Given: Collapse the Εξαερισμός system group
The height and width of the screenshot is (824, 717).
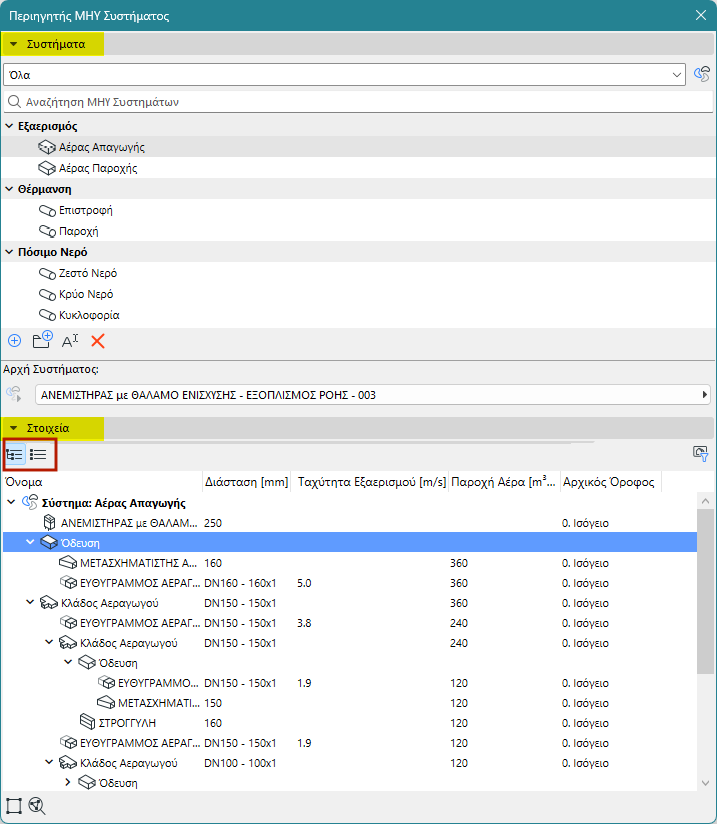Looking at the screenshot, I should [x=9, y=126].
